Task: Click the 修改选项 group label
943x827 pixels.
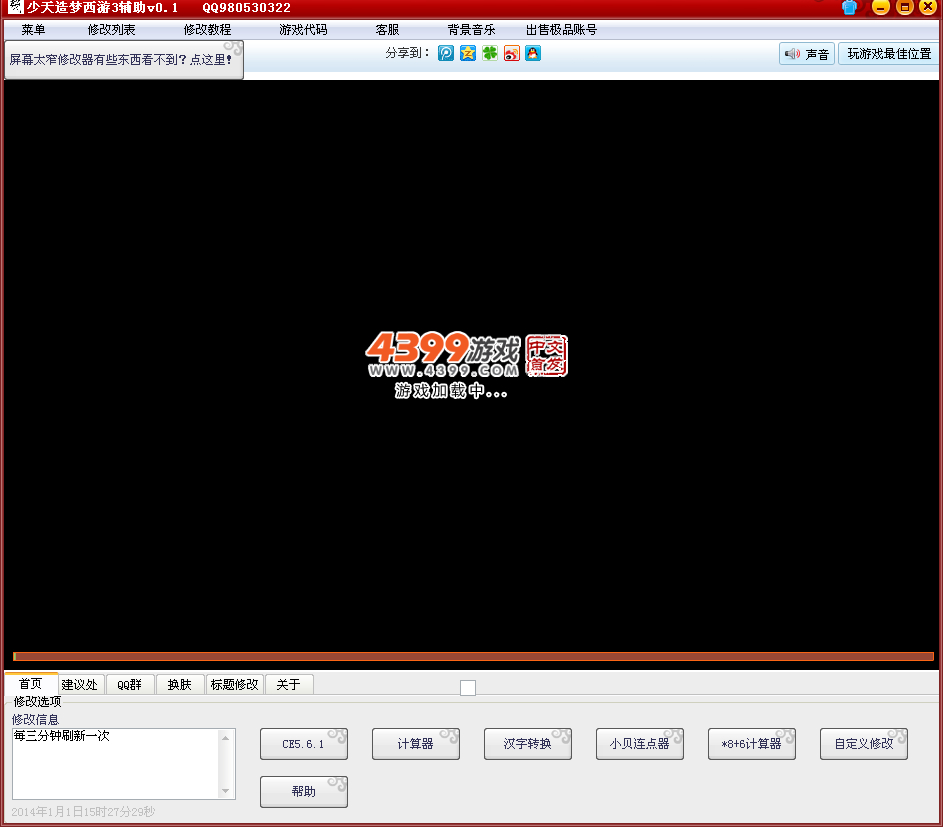Action: 37,701
